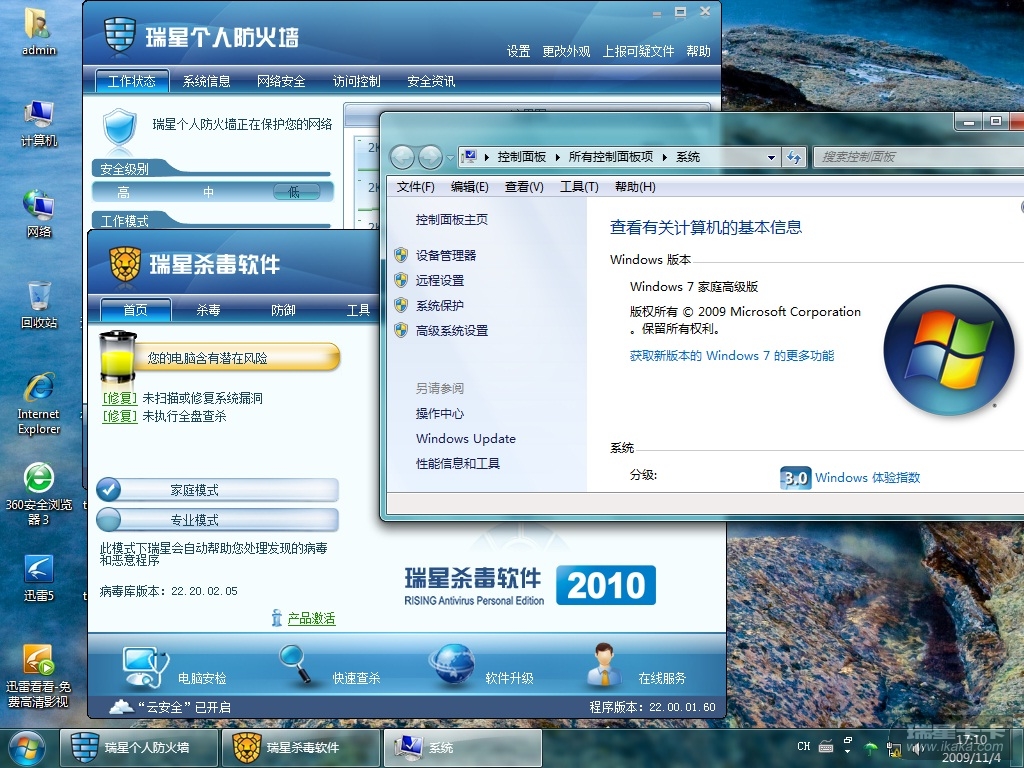Click the 云安全 cloud status icon
The height and width of the screenshot is (768, 1024).
pos(121,707)
